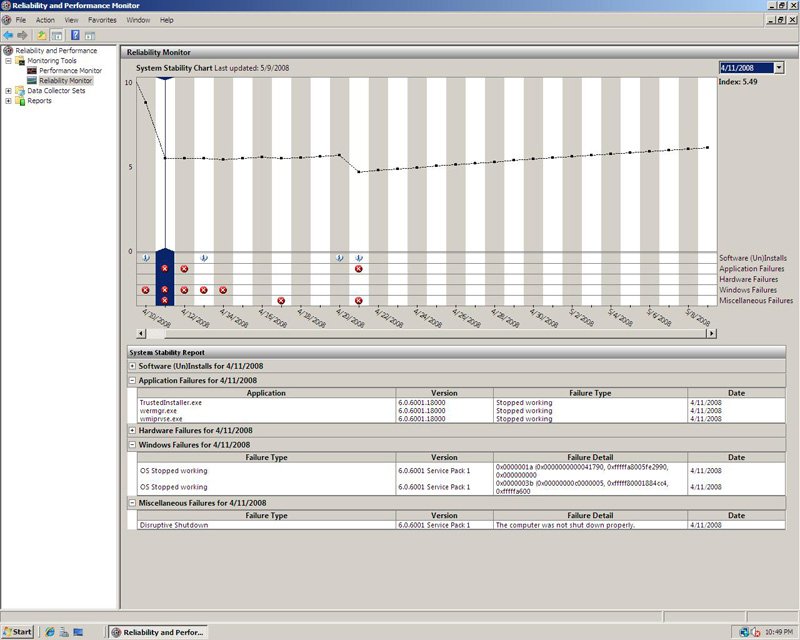Open the Window menu

[x=138, y=20]
